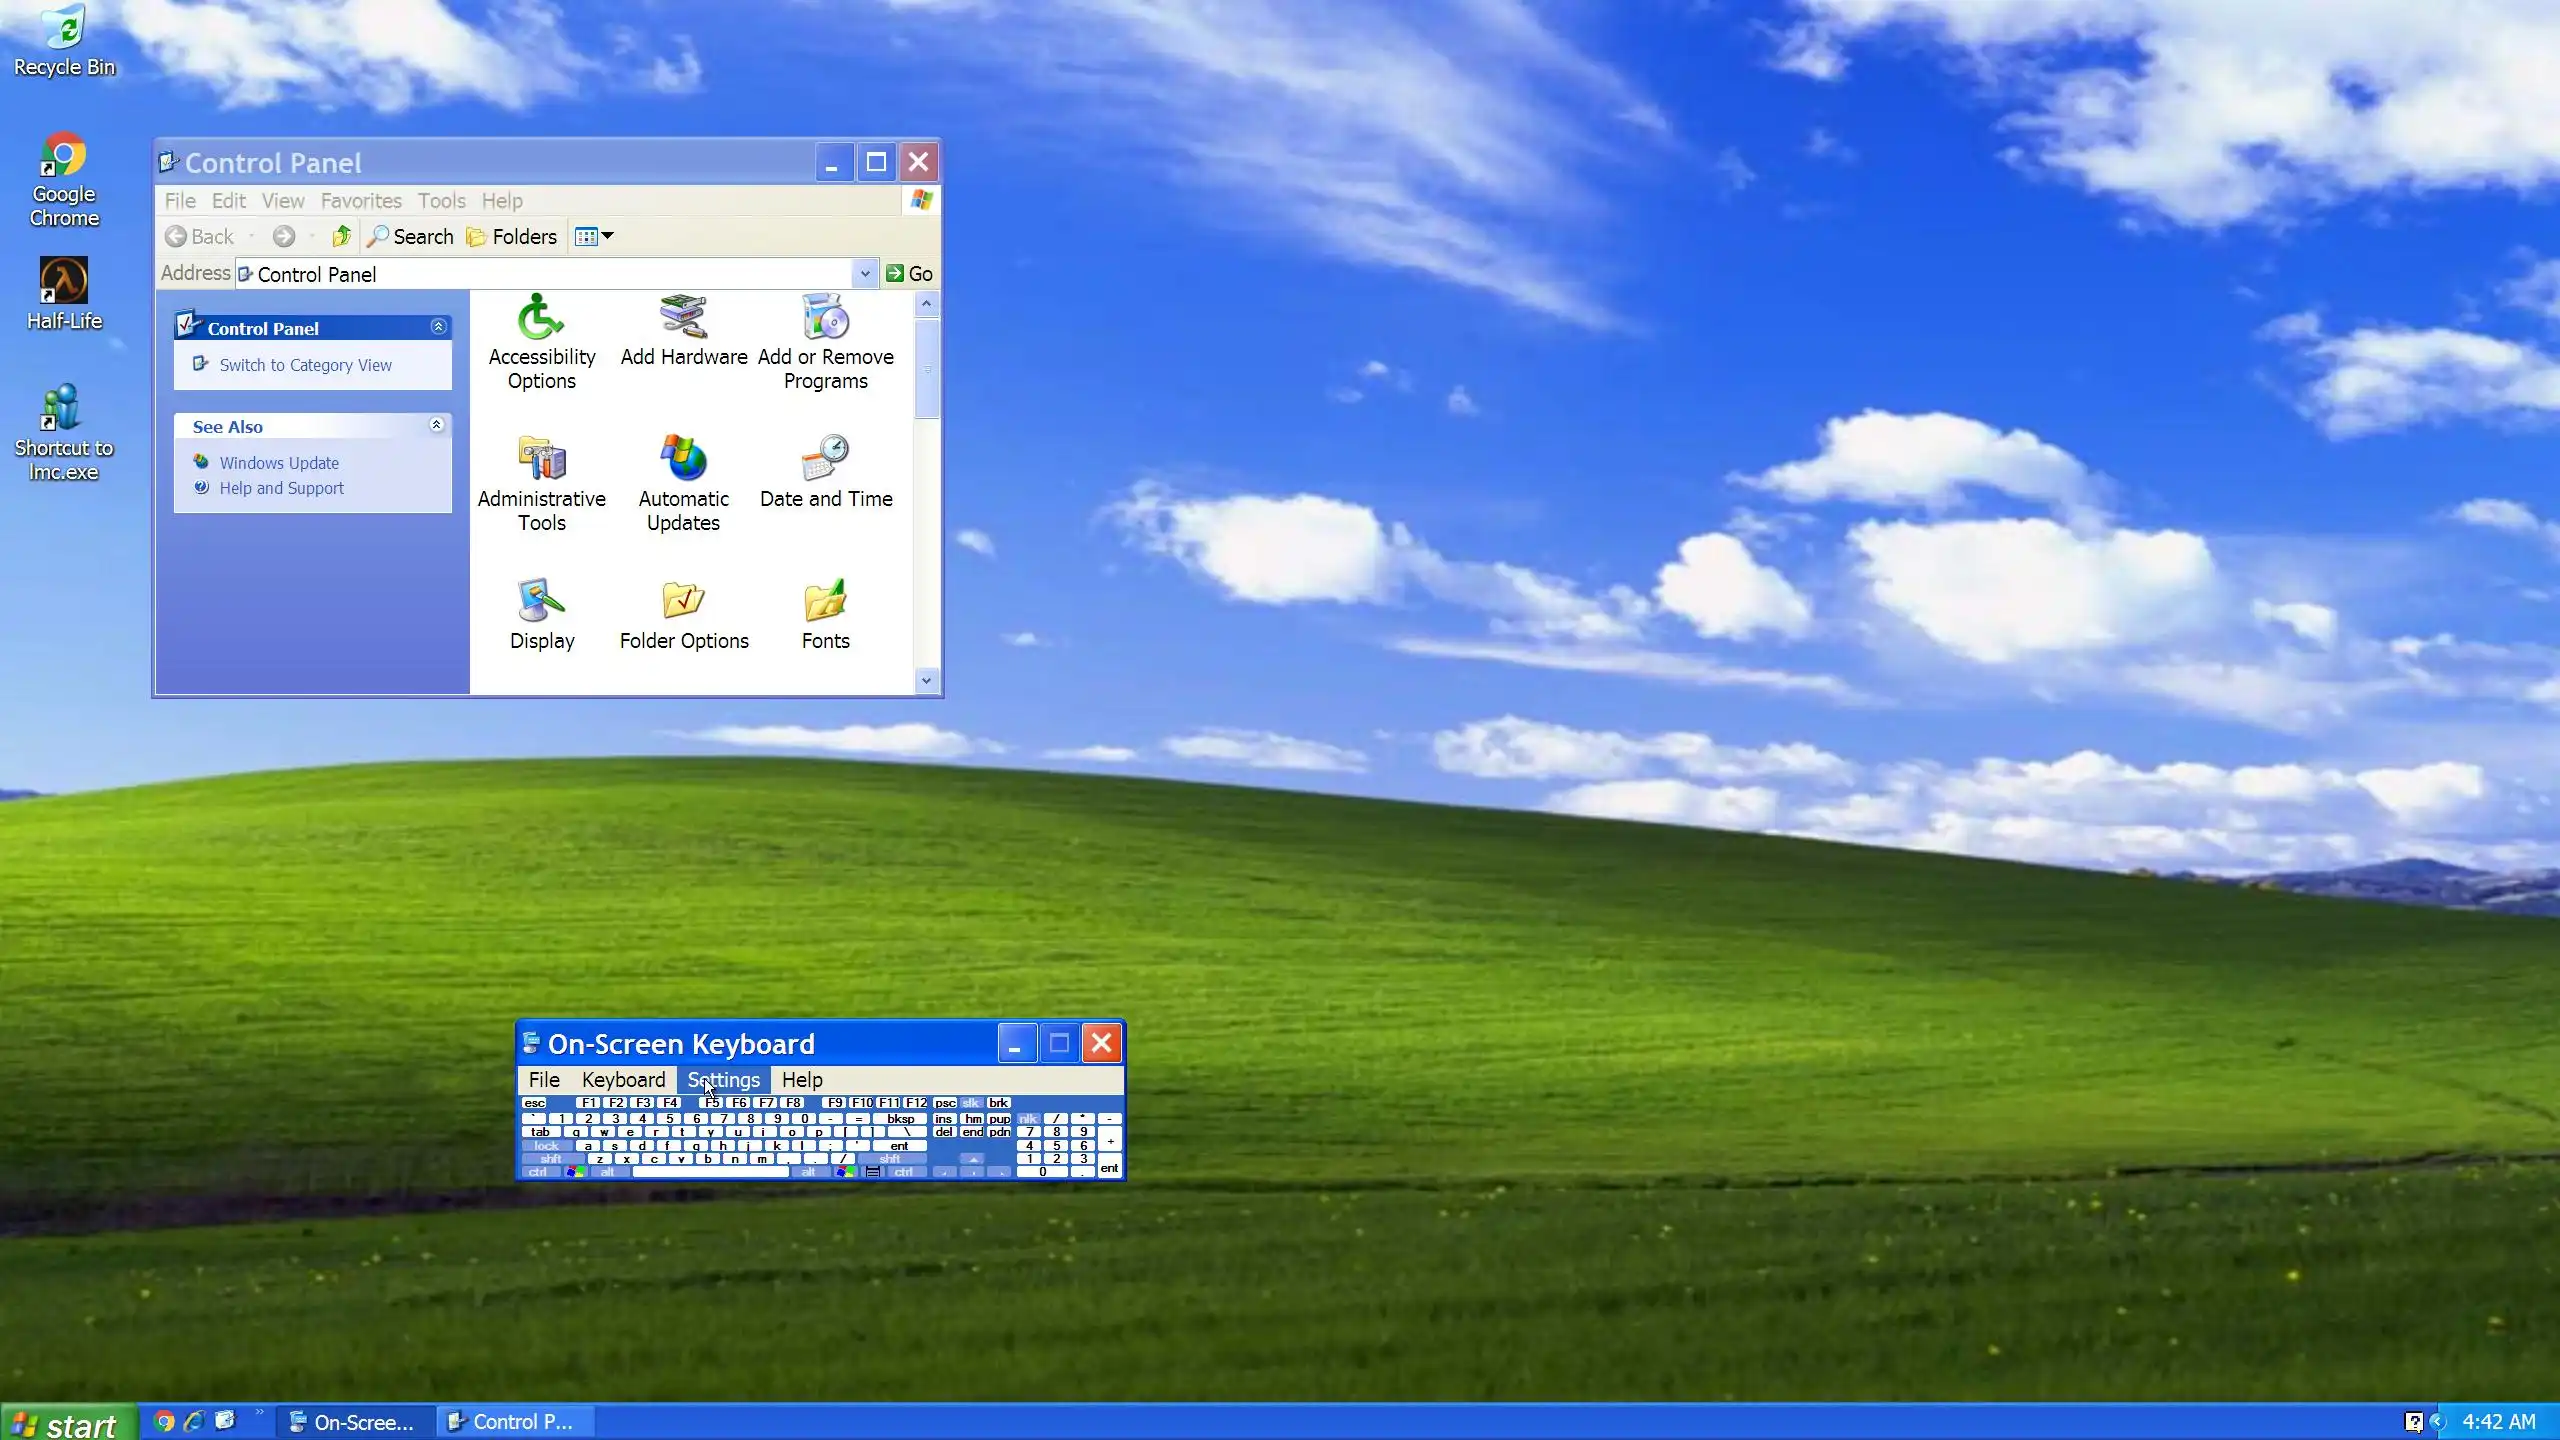The image size is (2560, 1440).
Task: Click the Windows Update link
Action: pyautogui.click(x=279, y=463)
